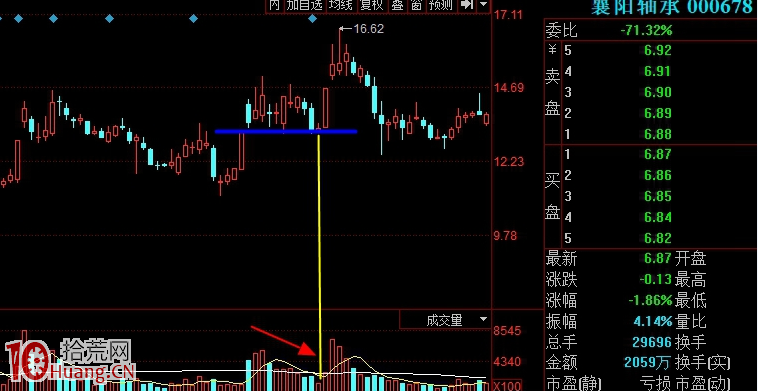Click the 市盈(静) value 亏损
The width and height of the screenshot is (758, 391).
tap(656, 383)
